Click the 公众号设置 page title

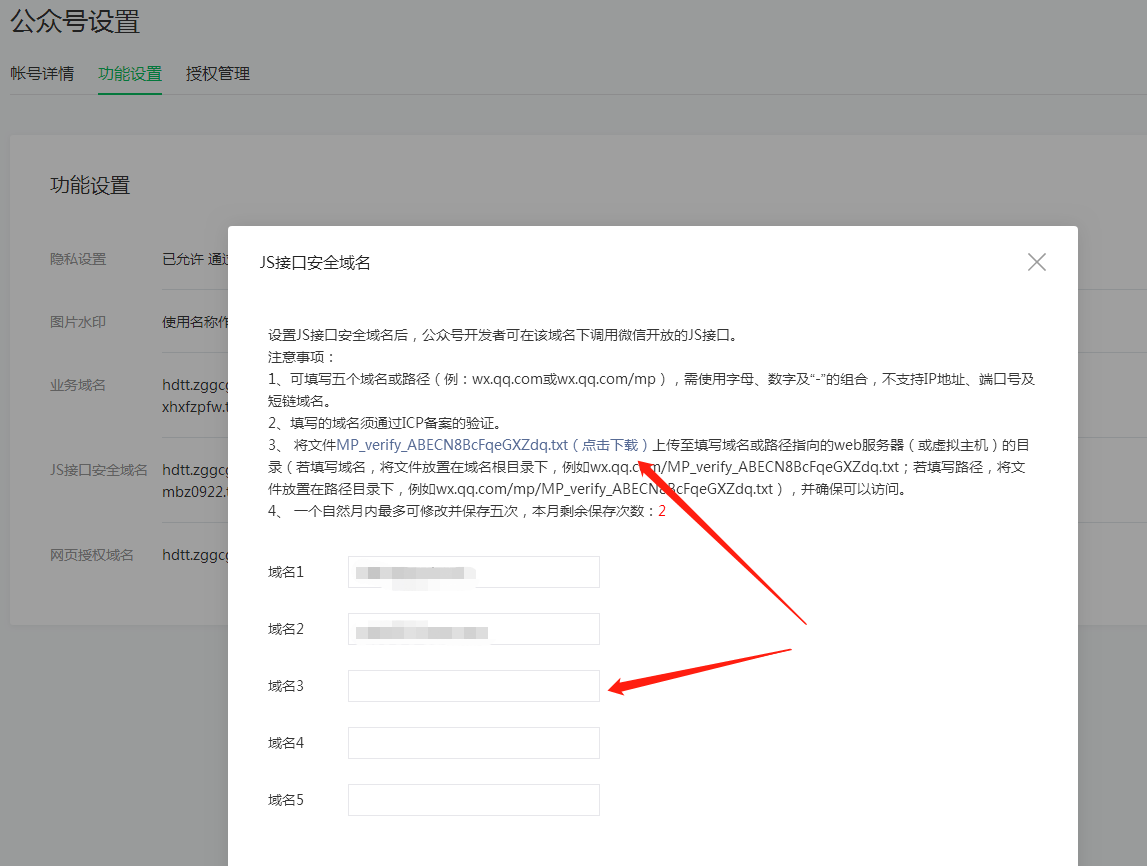click(75, 21)
